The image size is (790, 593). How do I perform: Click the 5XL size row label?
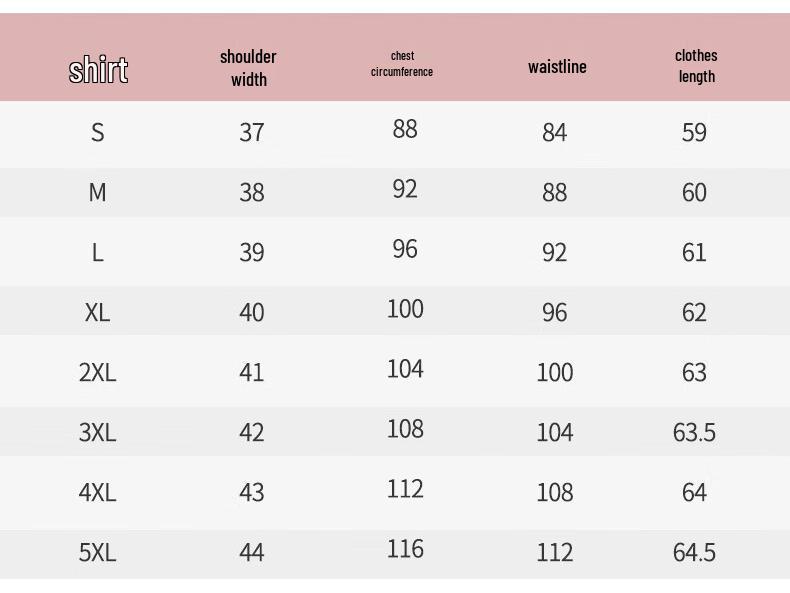(97, 552)
